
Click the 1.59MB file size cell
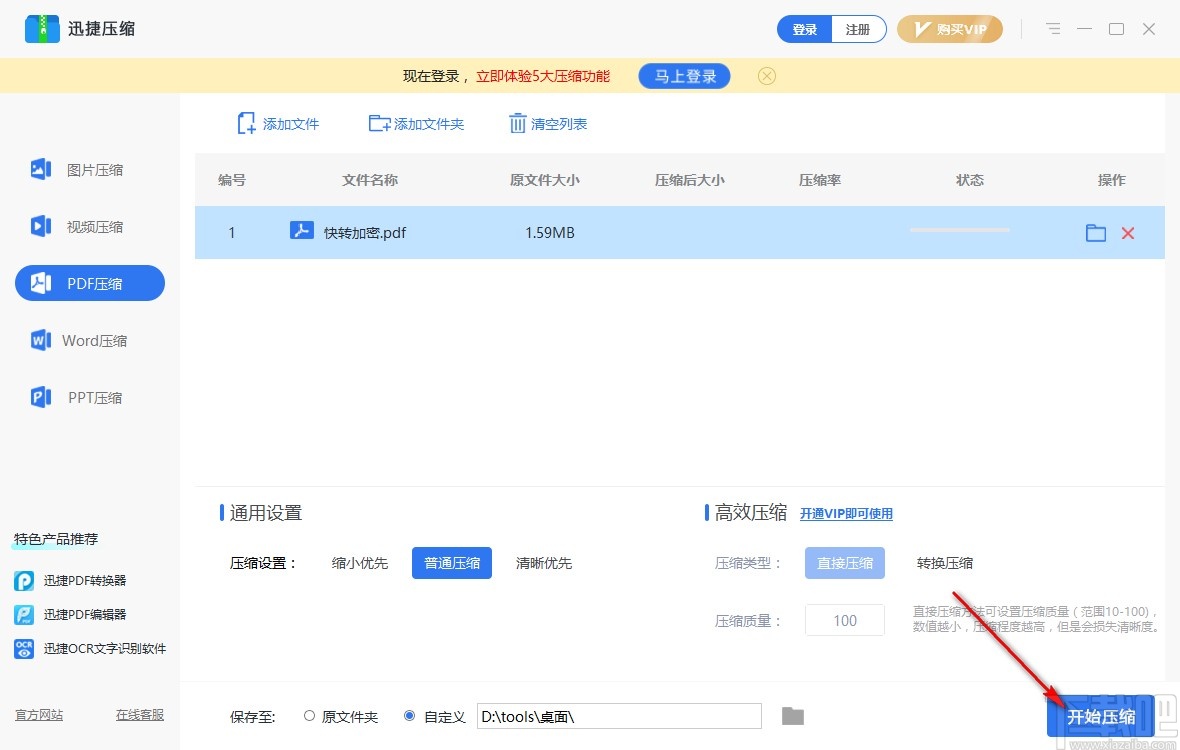[x=550, y=233]
